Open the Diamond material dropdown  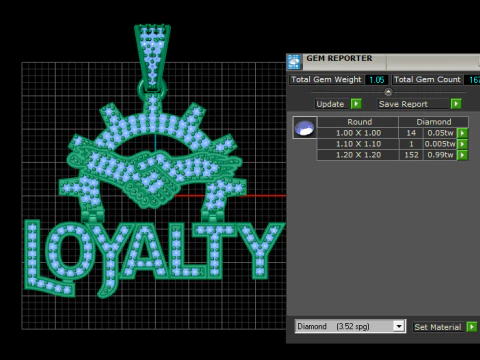[399, 326]
